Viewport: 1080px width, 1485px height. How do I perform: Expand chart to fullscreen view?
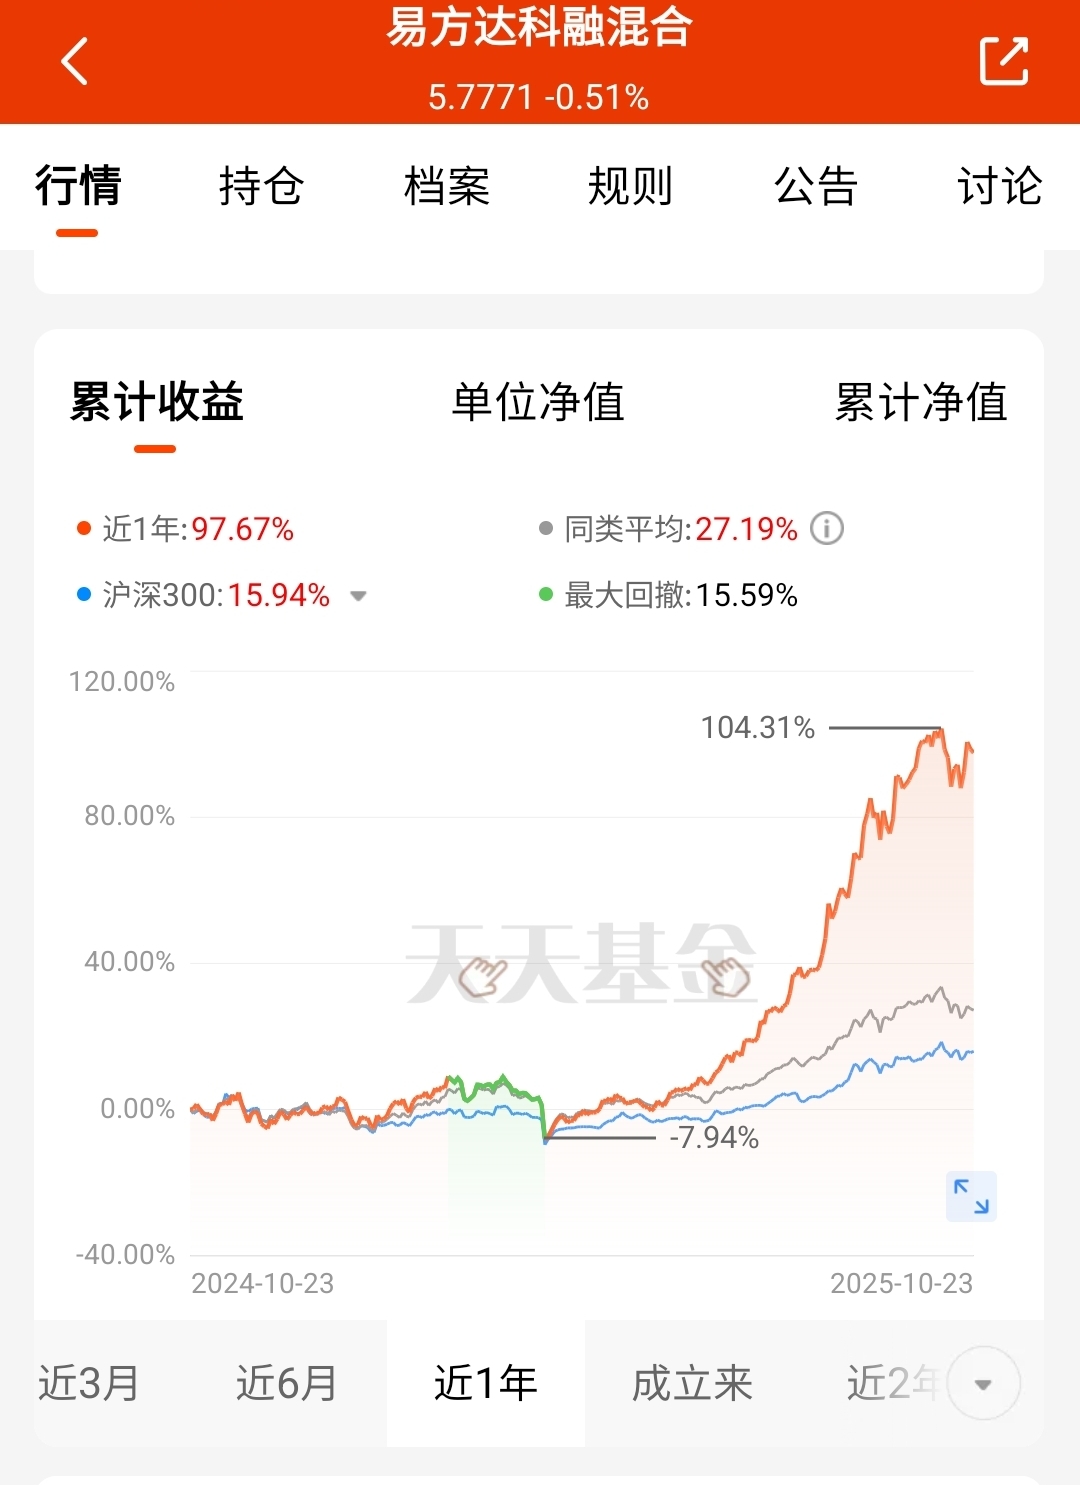[x=971, y=1196]
